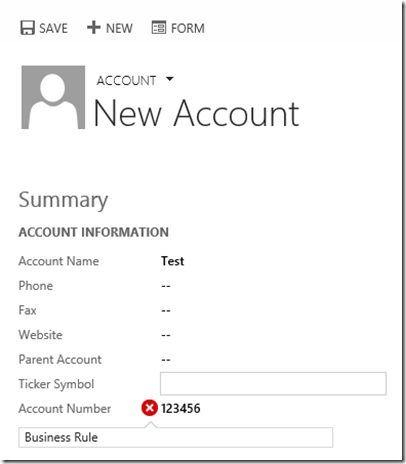Click the empty Phone field value
Viewport: 406px width, 464px height.
166,286
